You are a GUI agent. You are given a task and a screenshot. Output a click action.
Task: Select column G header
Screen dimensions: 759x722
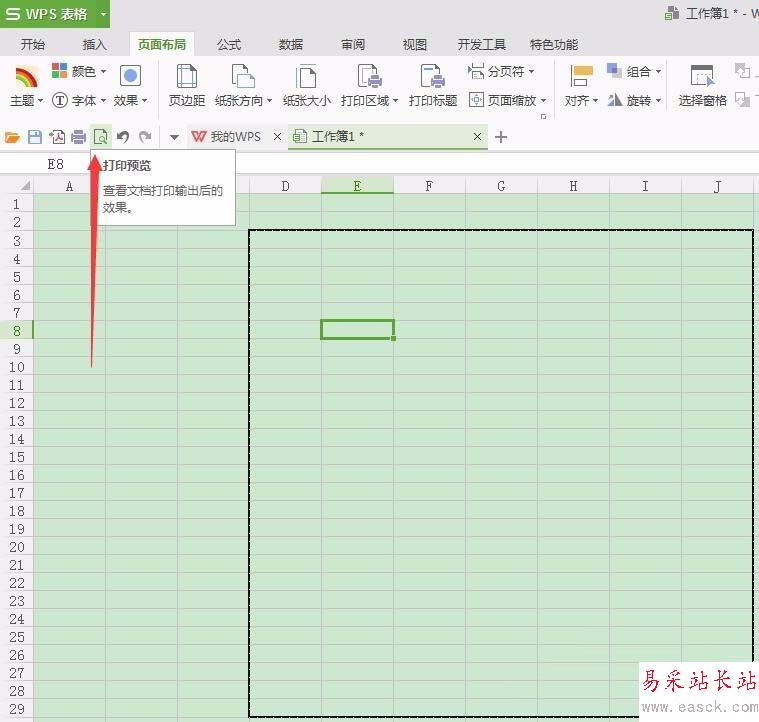pos(501,186)
